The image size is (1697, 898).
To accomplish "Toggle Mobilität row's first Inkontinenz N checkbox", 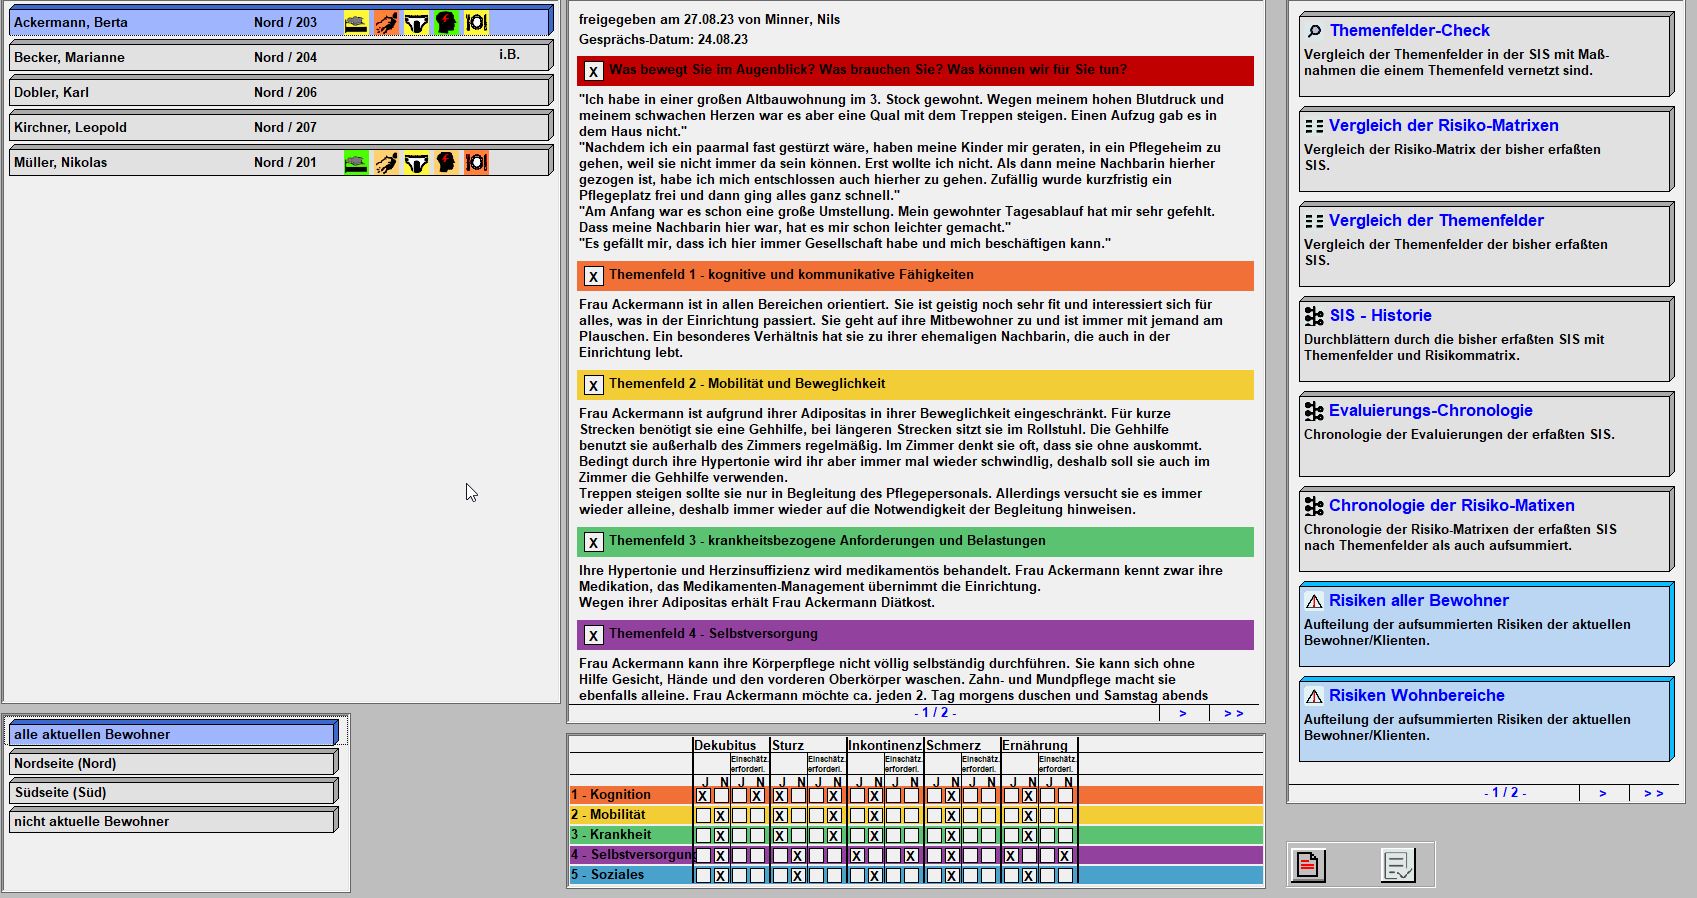I will (874, 816).
